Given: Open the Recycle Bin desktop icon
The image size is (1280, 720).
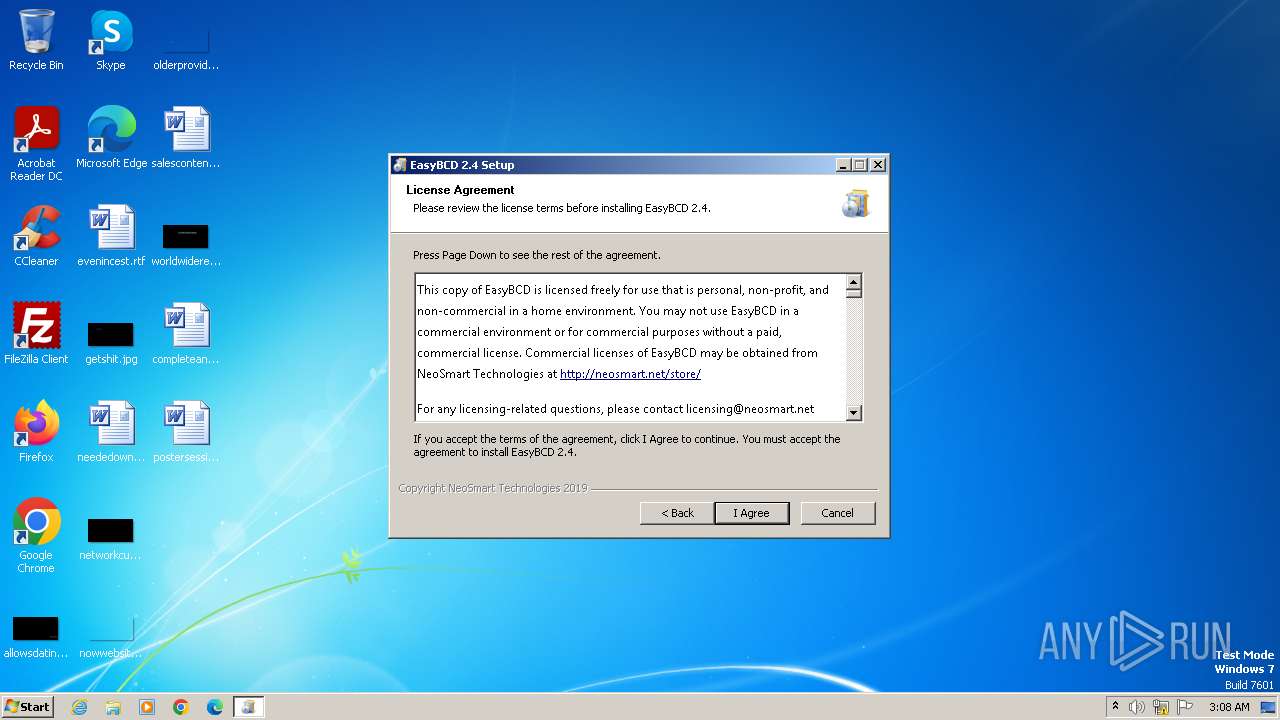Looking at the screenshot, I should pos(36,41).
